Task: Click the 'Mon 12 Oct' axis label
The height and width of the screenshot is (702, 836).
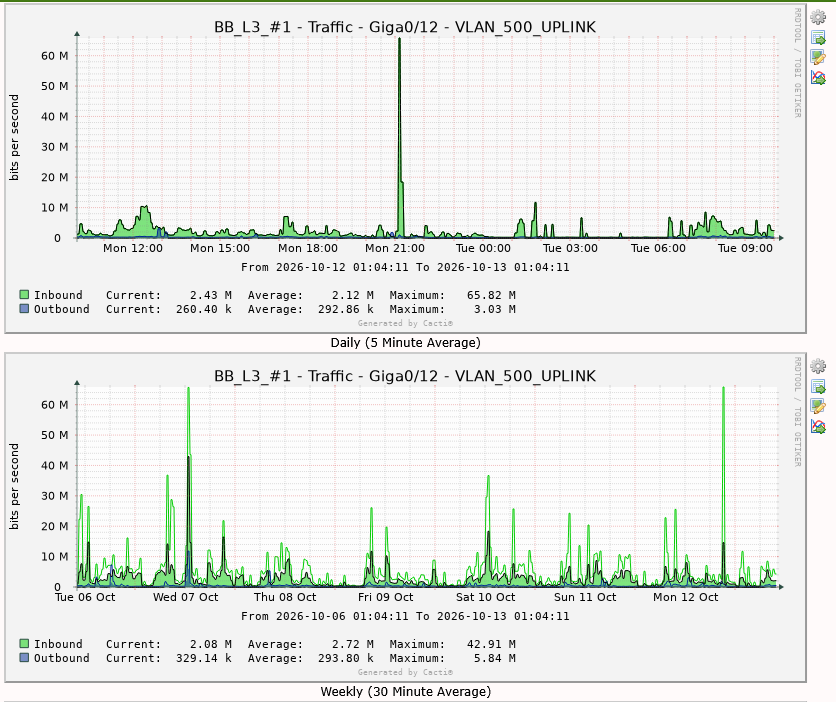Action: coord(686,597)
